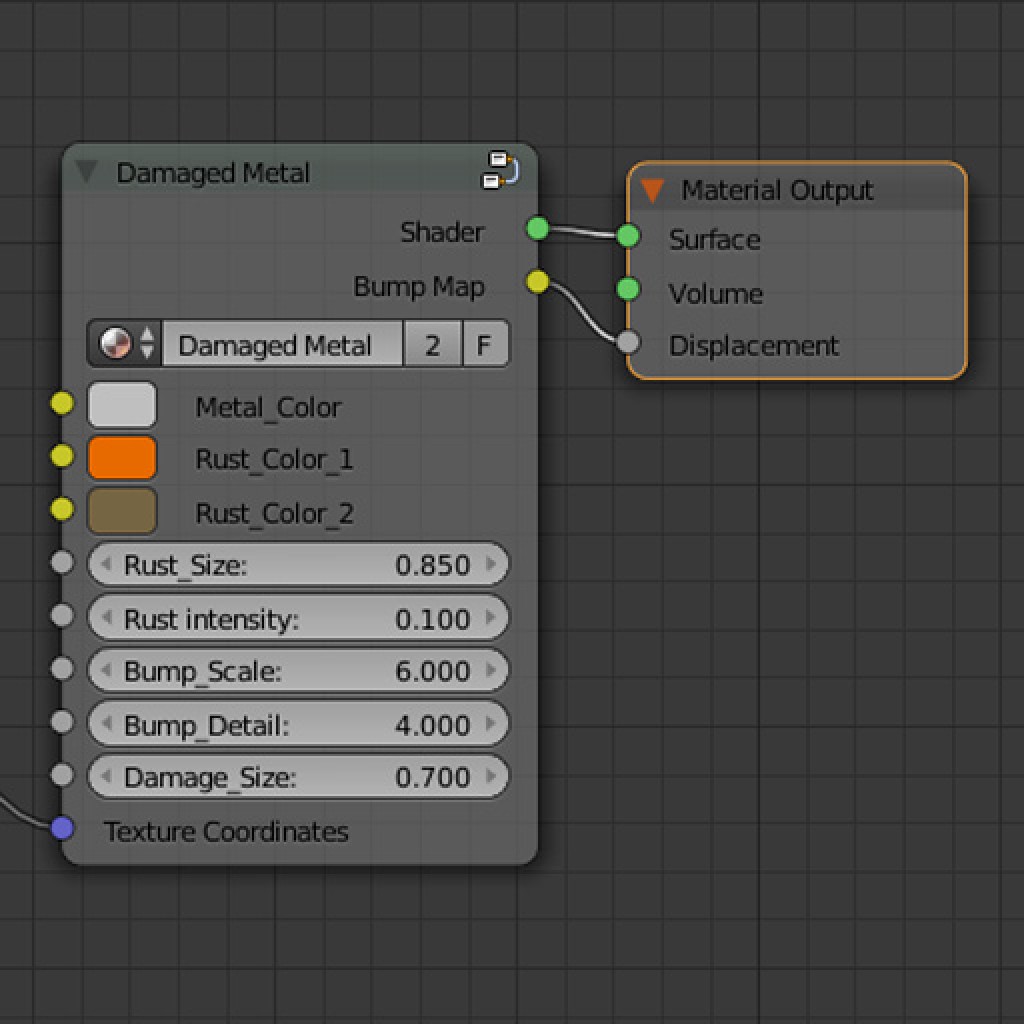The width and height of the screenshot is (1024, 1024).
Task: Click the Damaged Metal name field
Action: (x=280, y=344)
